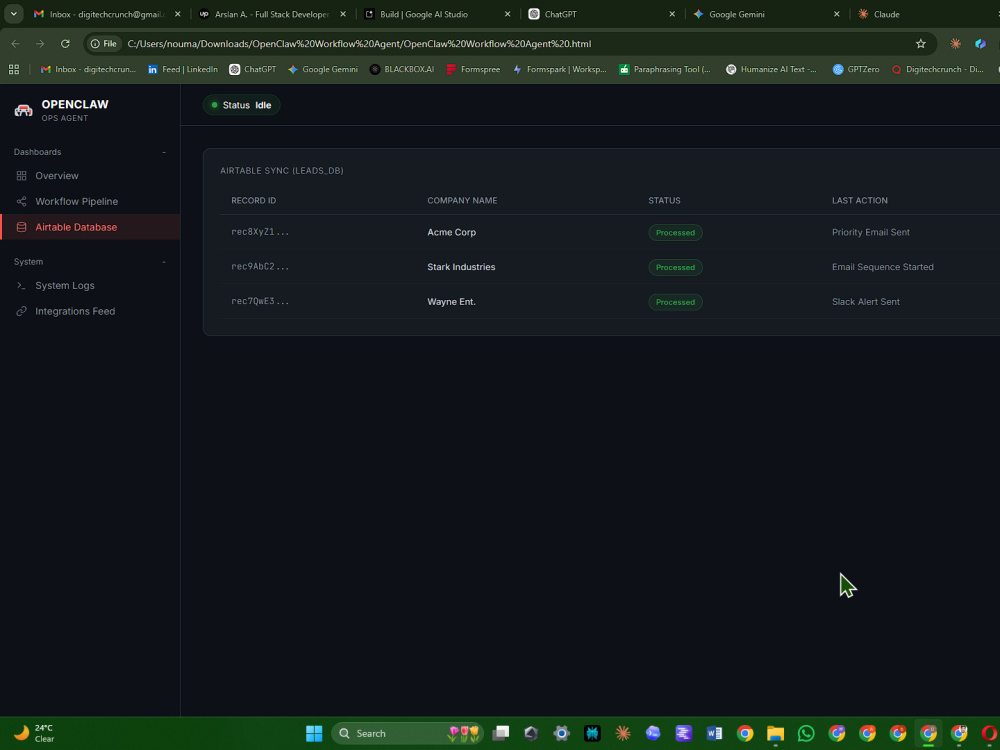The image size is (1000, 750).
Task: Click the Priority Email Sent cell
Action: point(871,232)
